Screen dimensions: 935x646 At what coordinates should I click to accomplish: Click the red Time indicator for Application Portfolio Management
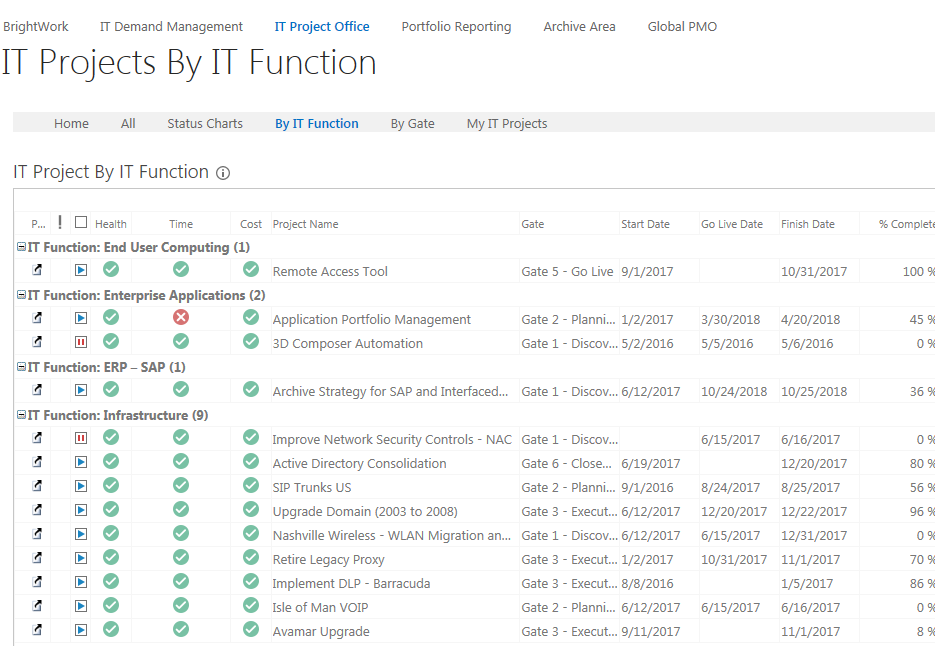[x=181, y=317]
